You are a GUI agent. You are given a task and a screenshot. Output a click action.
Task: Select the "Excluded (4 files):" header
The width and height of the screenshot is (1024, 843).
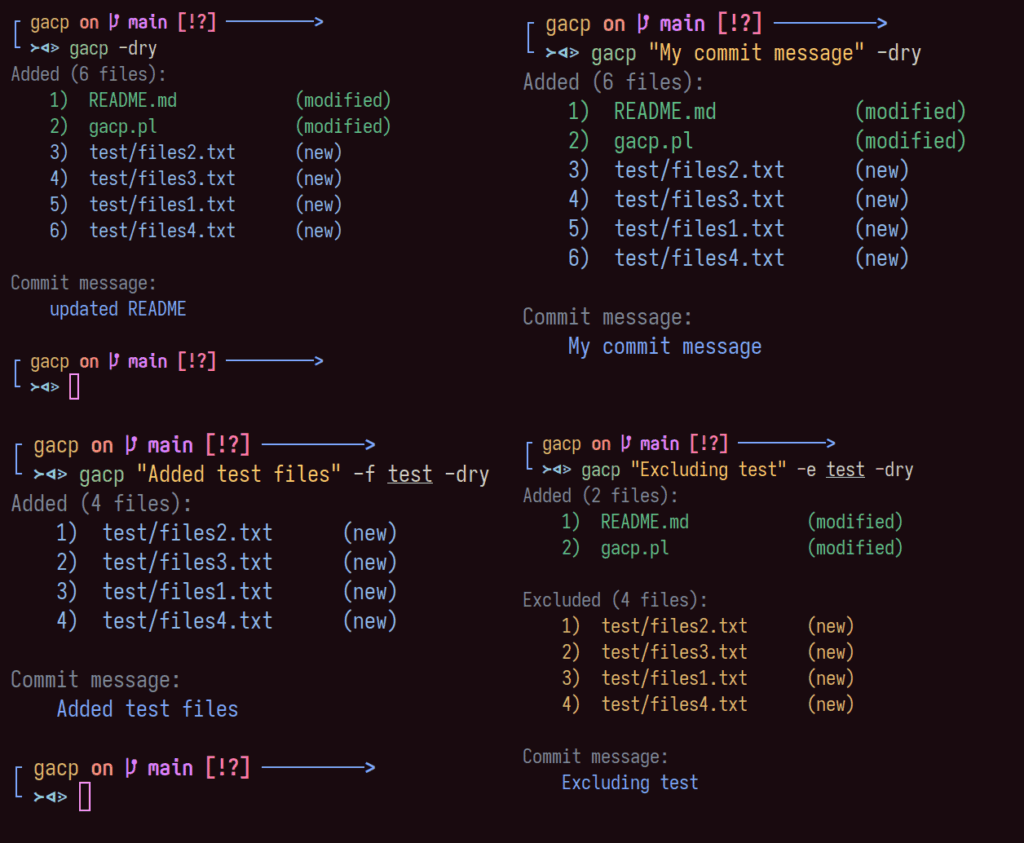[615, 600]
